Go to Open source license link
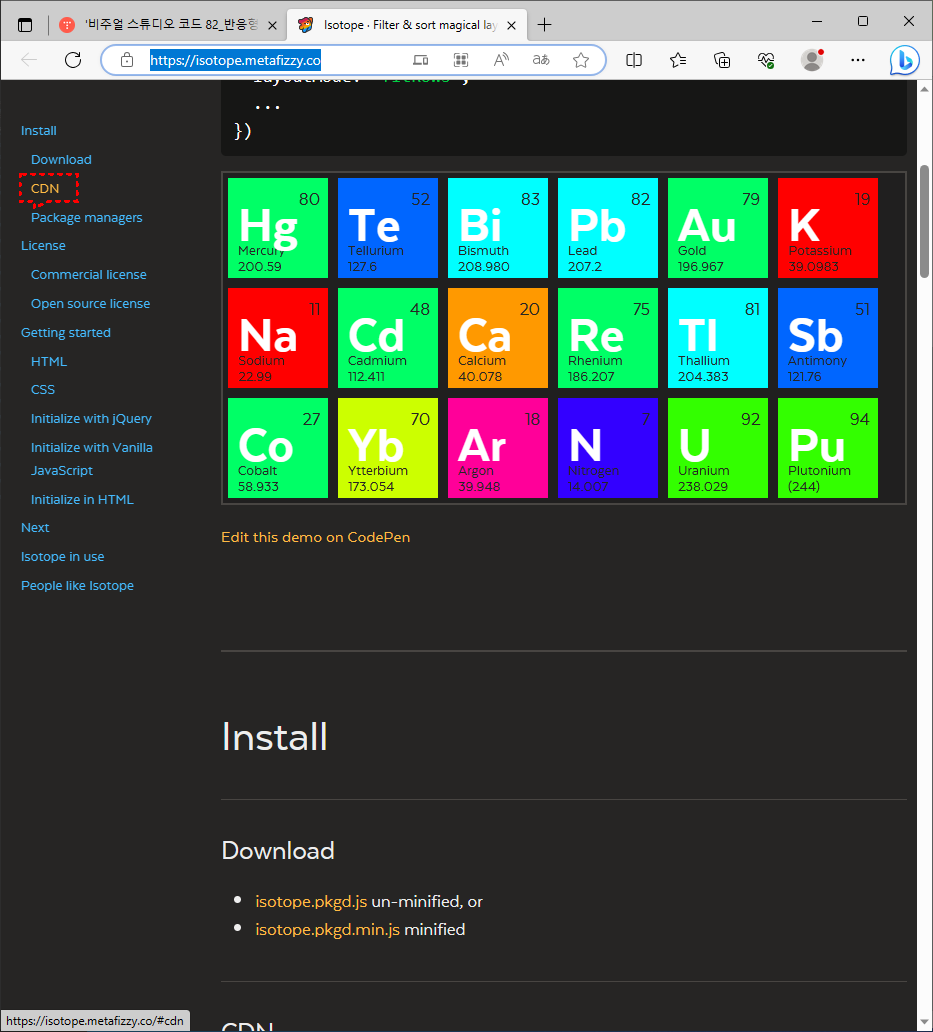 pyautogui.click(x=90, y=303)
